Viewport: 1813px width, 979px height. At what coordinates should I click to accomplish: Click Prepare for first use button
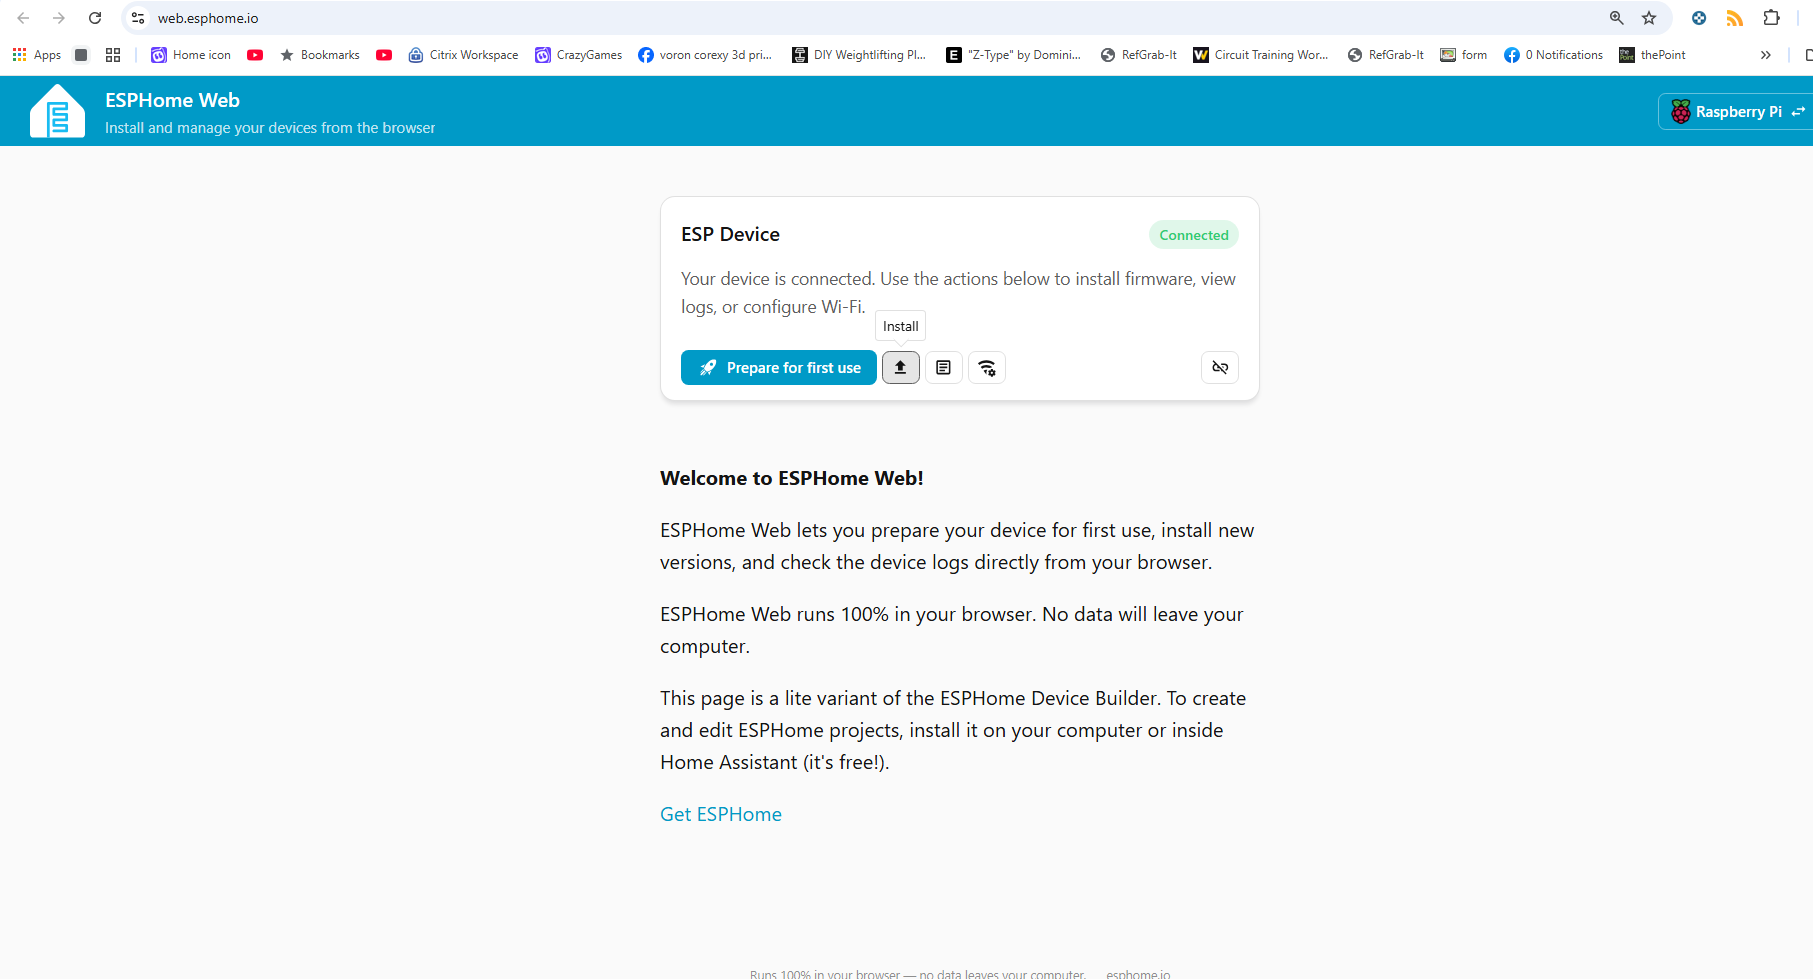click(x=779, y=368)
